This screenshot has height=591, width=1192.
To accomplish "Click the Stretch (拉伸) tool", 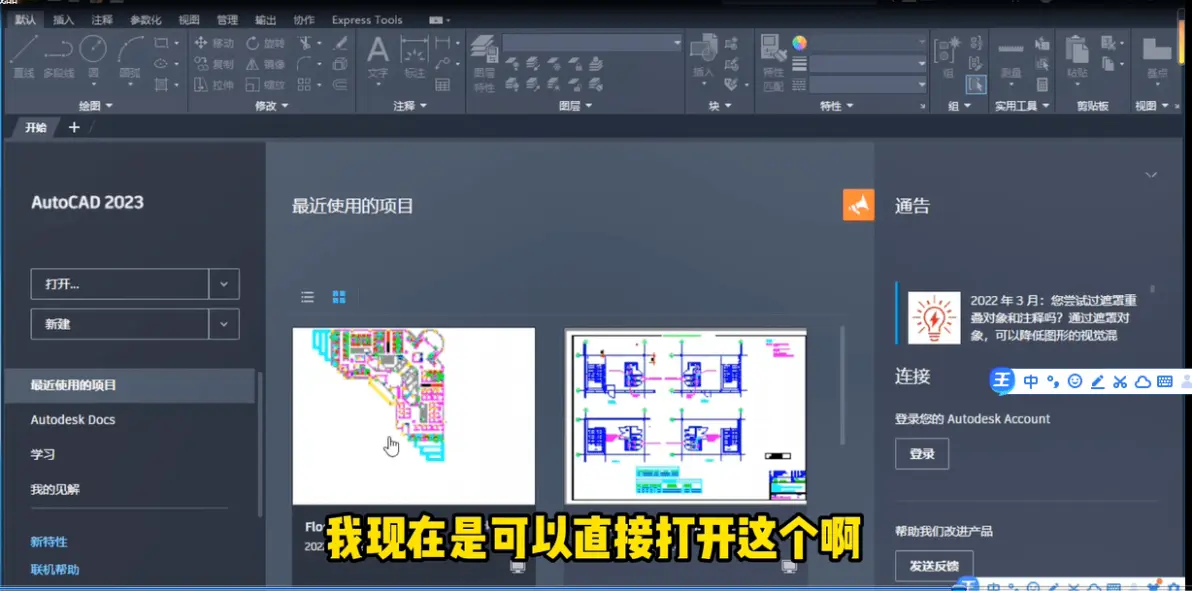I will (x=214, y=84).
